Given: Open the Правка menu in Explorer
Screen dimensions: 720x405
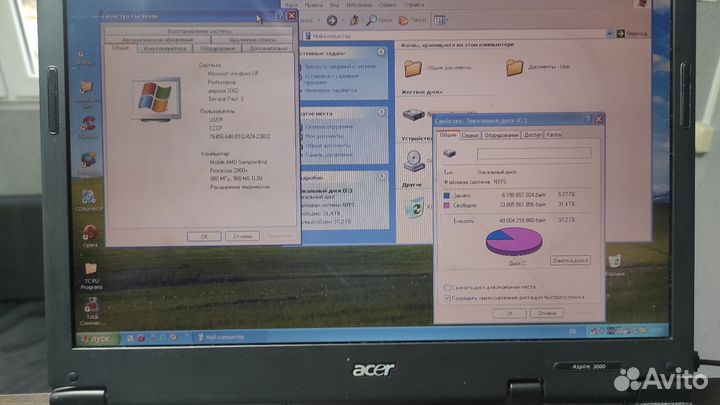Looking at the screenshot, I should pos(313,5).
